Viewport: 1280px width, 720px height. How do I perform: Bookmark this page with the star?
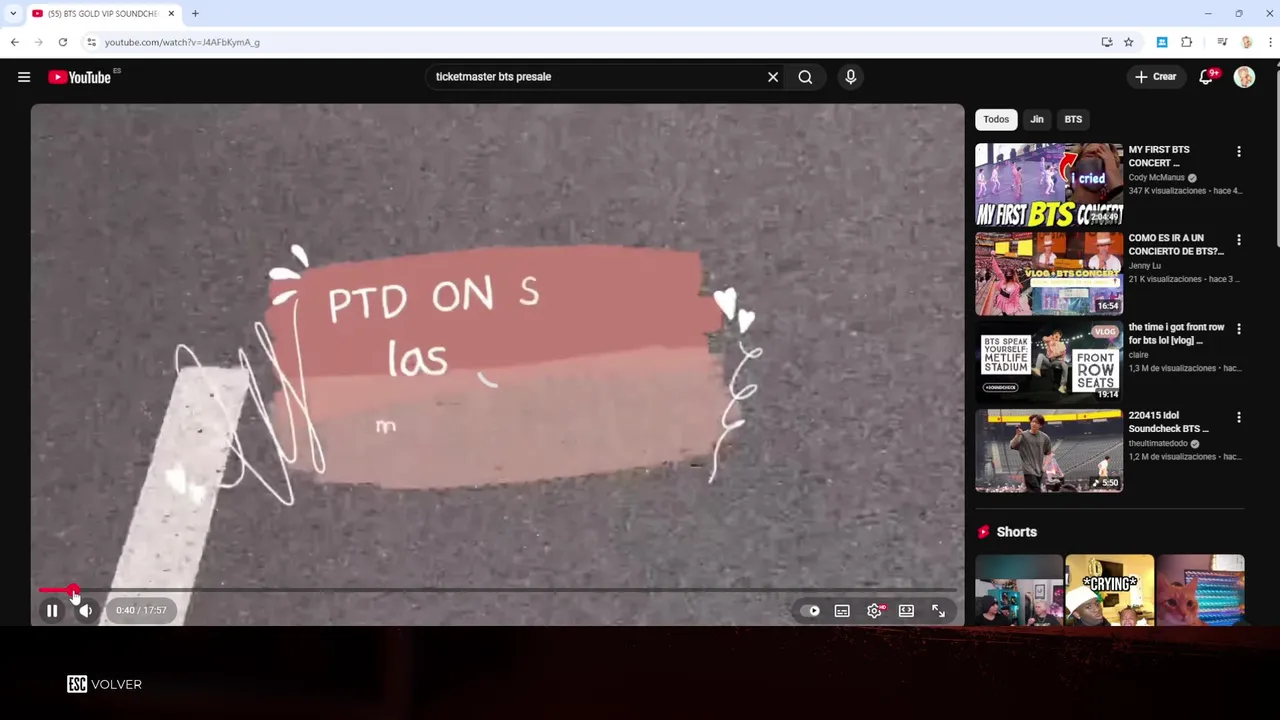pos(1129,42)
